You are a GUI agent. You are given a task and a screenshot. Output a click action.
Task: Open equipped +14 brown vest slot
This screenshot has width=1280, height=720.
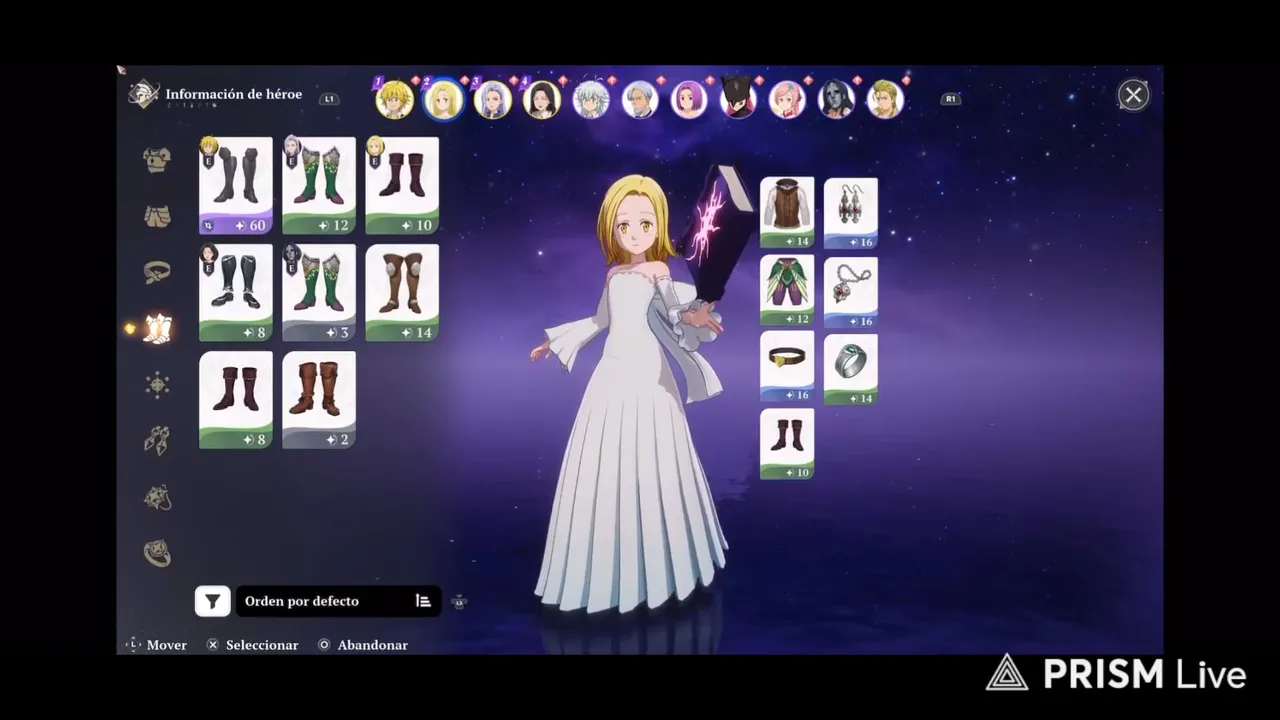pos(787,213)
